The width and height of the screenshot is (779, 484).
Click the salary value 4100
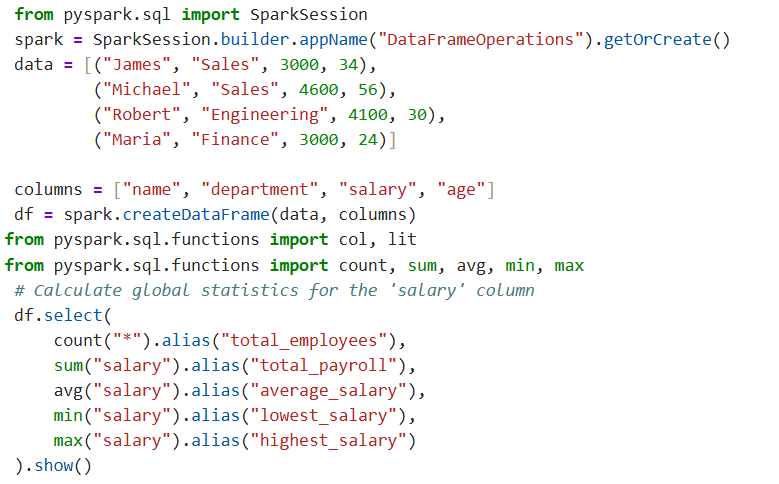(368, 115)
